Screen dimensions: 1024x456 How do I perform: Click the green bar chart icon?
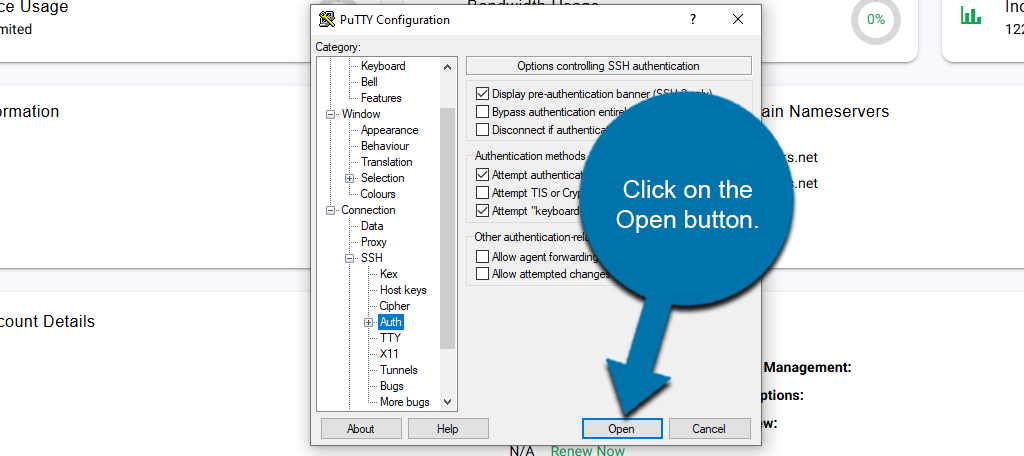(x=970, y=16)
